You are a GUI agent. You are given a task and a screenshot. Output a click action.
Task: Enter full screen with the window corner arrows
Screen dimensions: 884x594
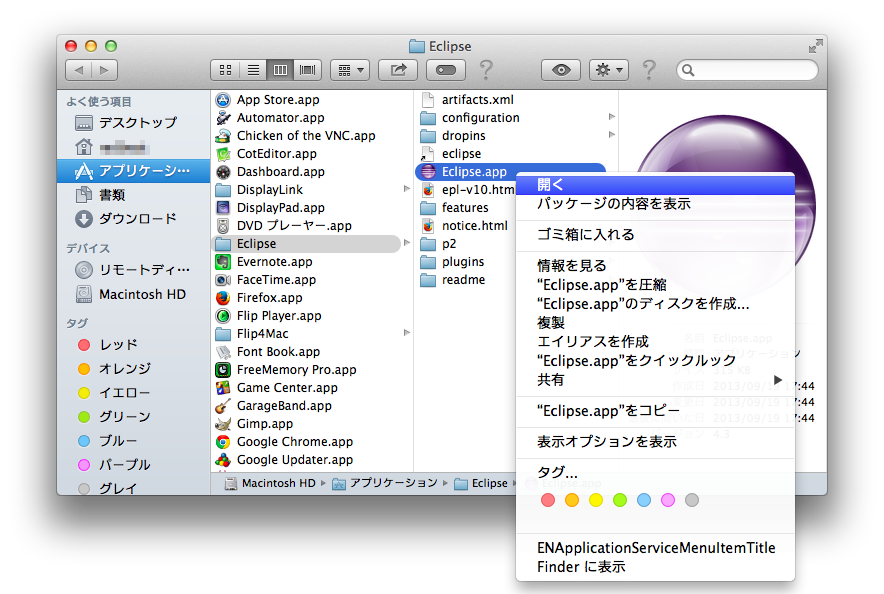[x=815, y=46]
